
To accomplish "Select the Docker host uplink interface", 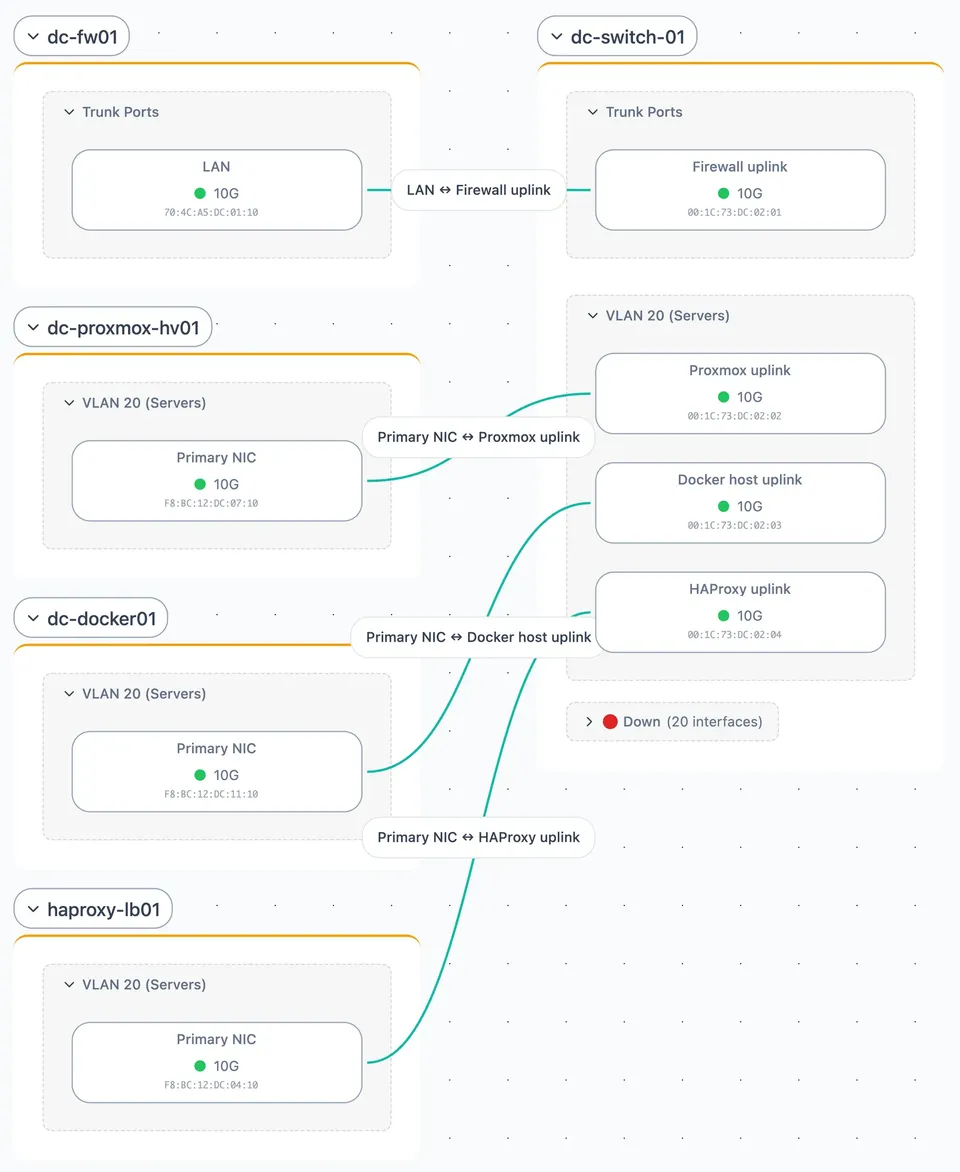I will (740, 502).
